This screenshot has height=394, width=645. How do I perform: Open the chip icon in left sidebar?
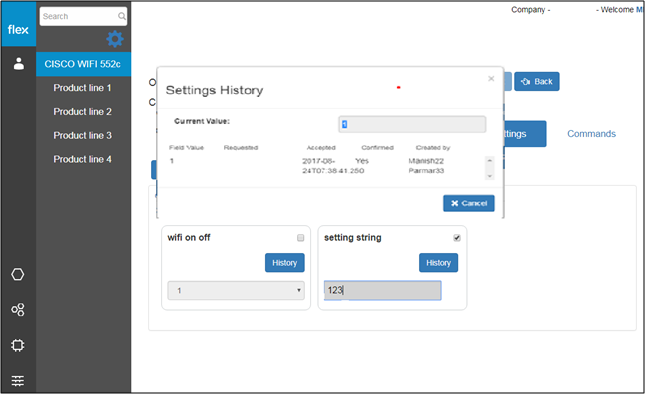click(18, 345)
